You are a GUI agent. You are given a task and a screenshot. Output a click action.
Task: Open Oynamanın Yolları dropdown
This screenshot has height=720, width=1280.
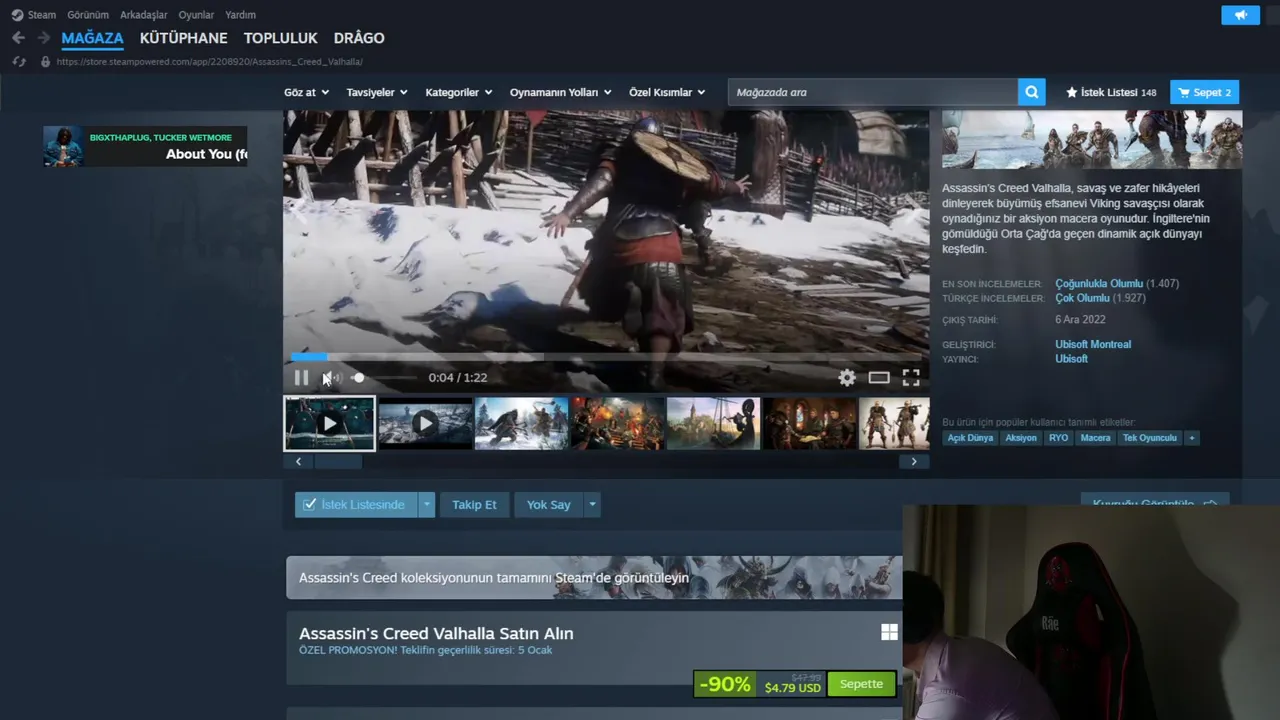click(561, 92)
